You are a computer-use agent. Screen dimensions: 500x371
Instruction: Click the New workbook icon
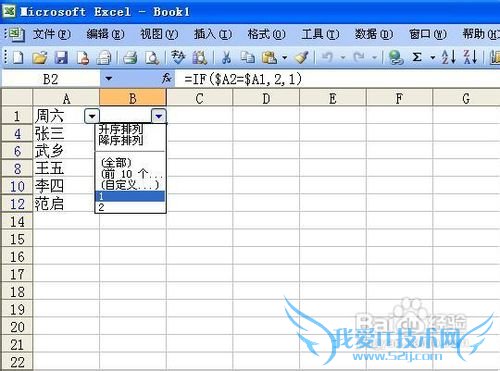tap(18, 57)
